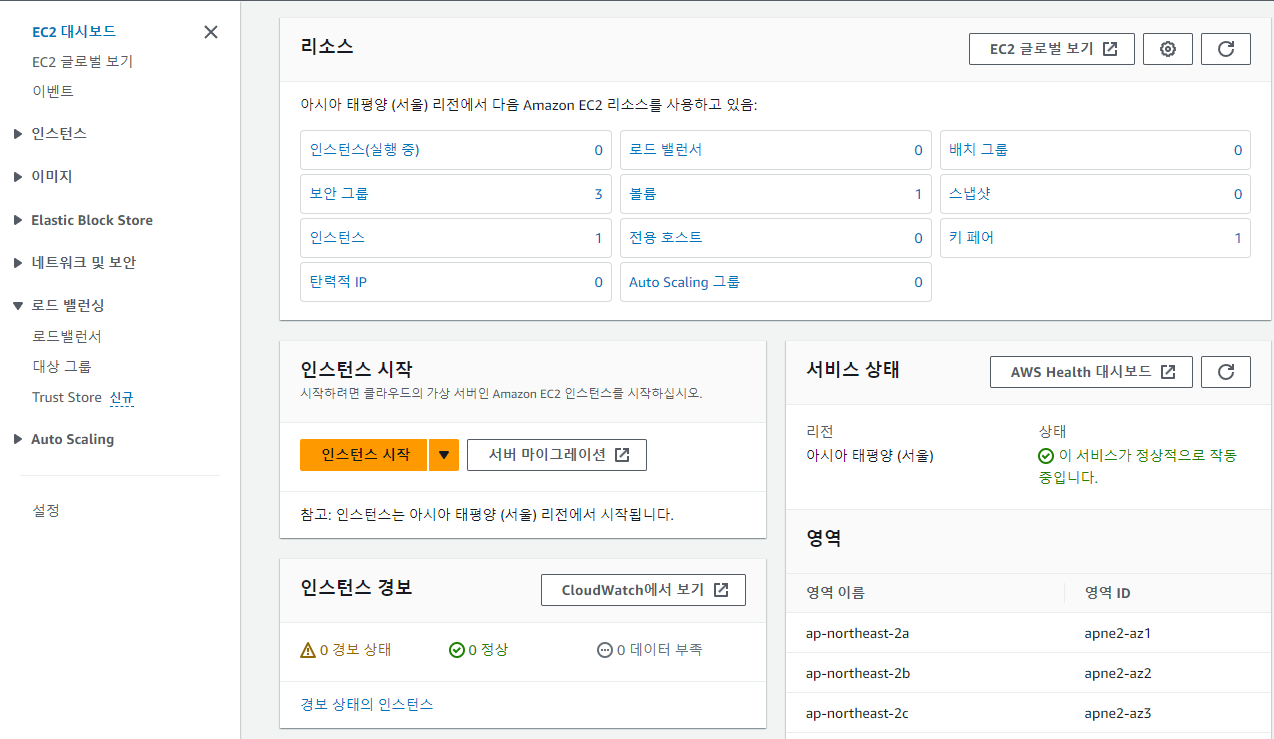Open 로드 밸런서 resource link
This screenshot has height=739, width=1274.
pos(665,150)
